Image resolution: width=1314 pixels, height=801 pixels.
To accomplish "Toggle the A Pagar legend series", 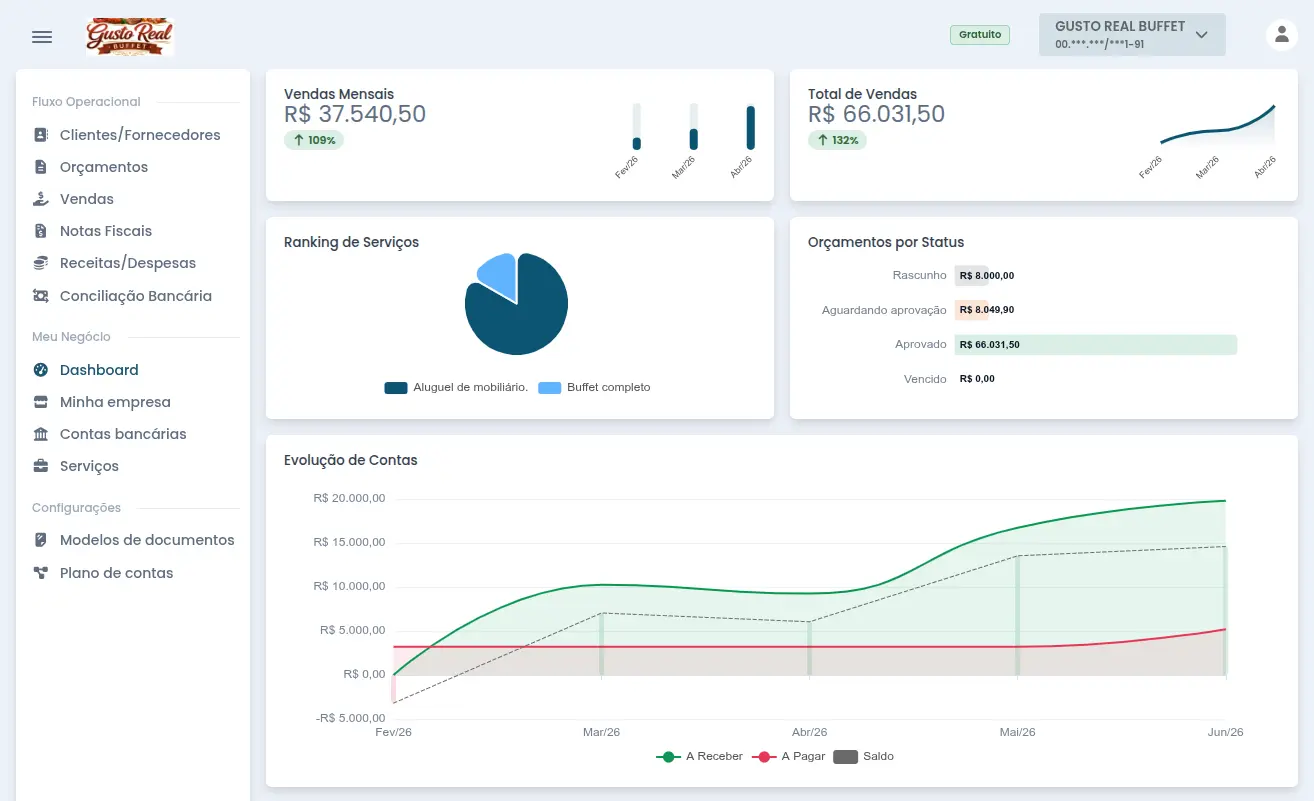I will 791,757.
